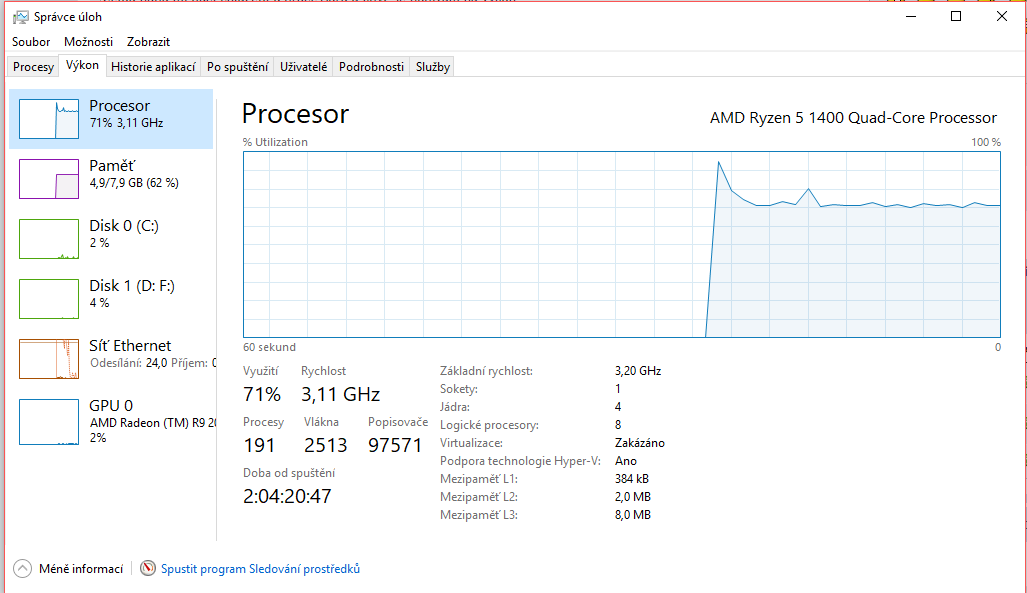This screenshot has width=1027, height=593.
Task: Open the Zobrazit menu
Action: click(x=148, y=42)
